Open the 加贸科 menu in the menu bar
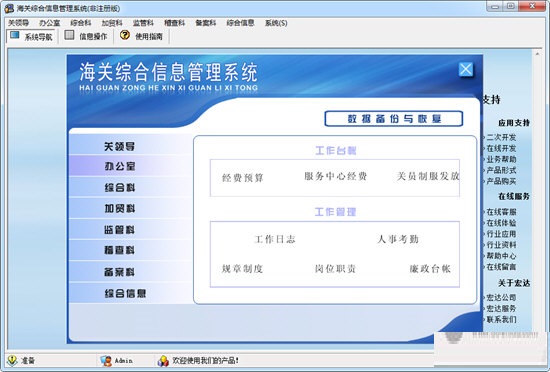The width and height of the screenshot is (550, 372). click(x=112, y=23)
